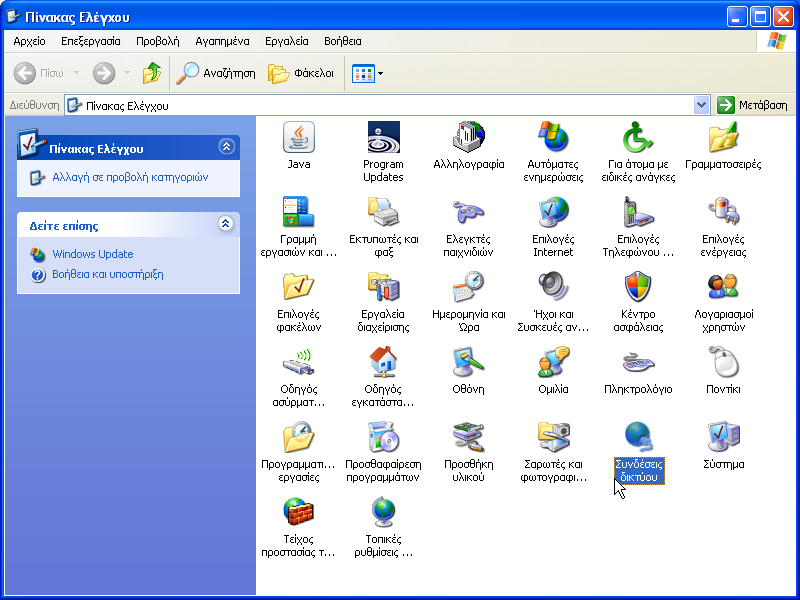The height and width of the screenshot is (600, 800).
Task: Select the Επιλογές φακέλων icon
Action: tap(298, 288)
